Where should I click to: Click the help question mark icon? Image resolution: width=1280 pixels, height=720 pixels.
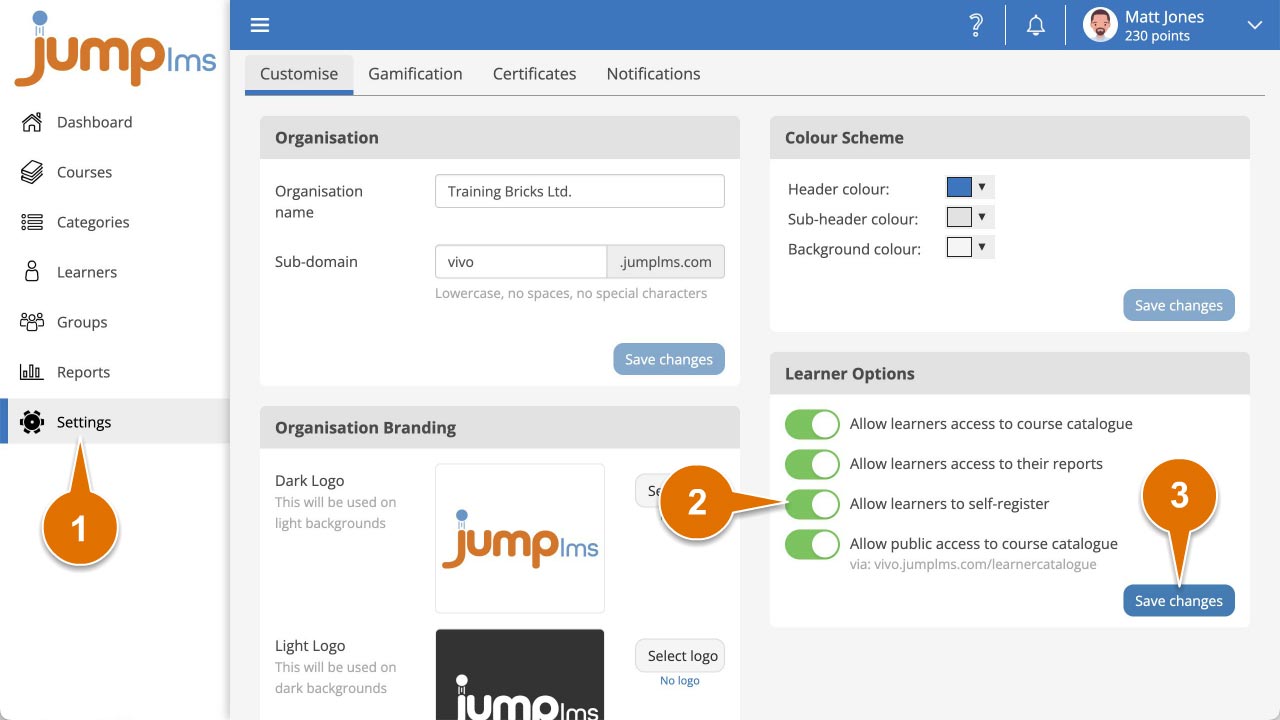click(x=976, y=26)
